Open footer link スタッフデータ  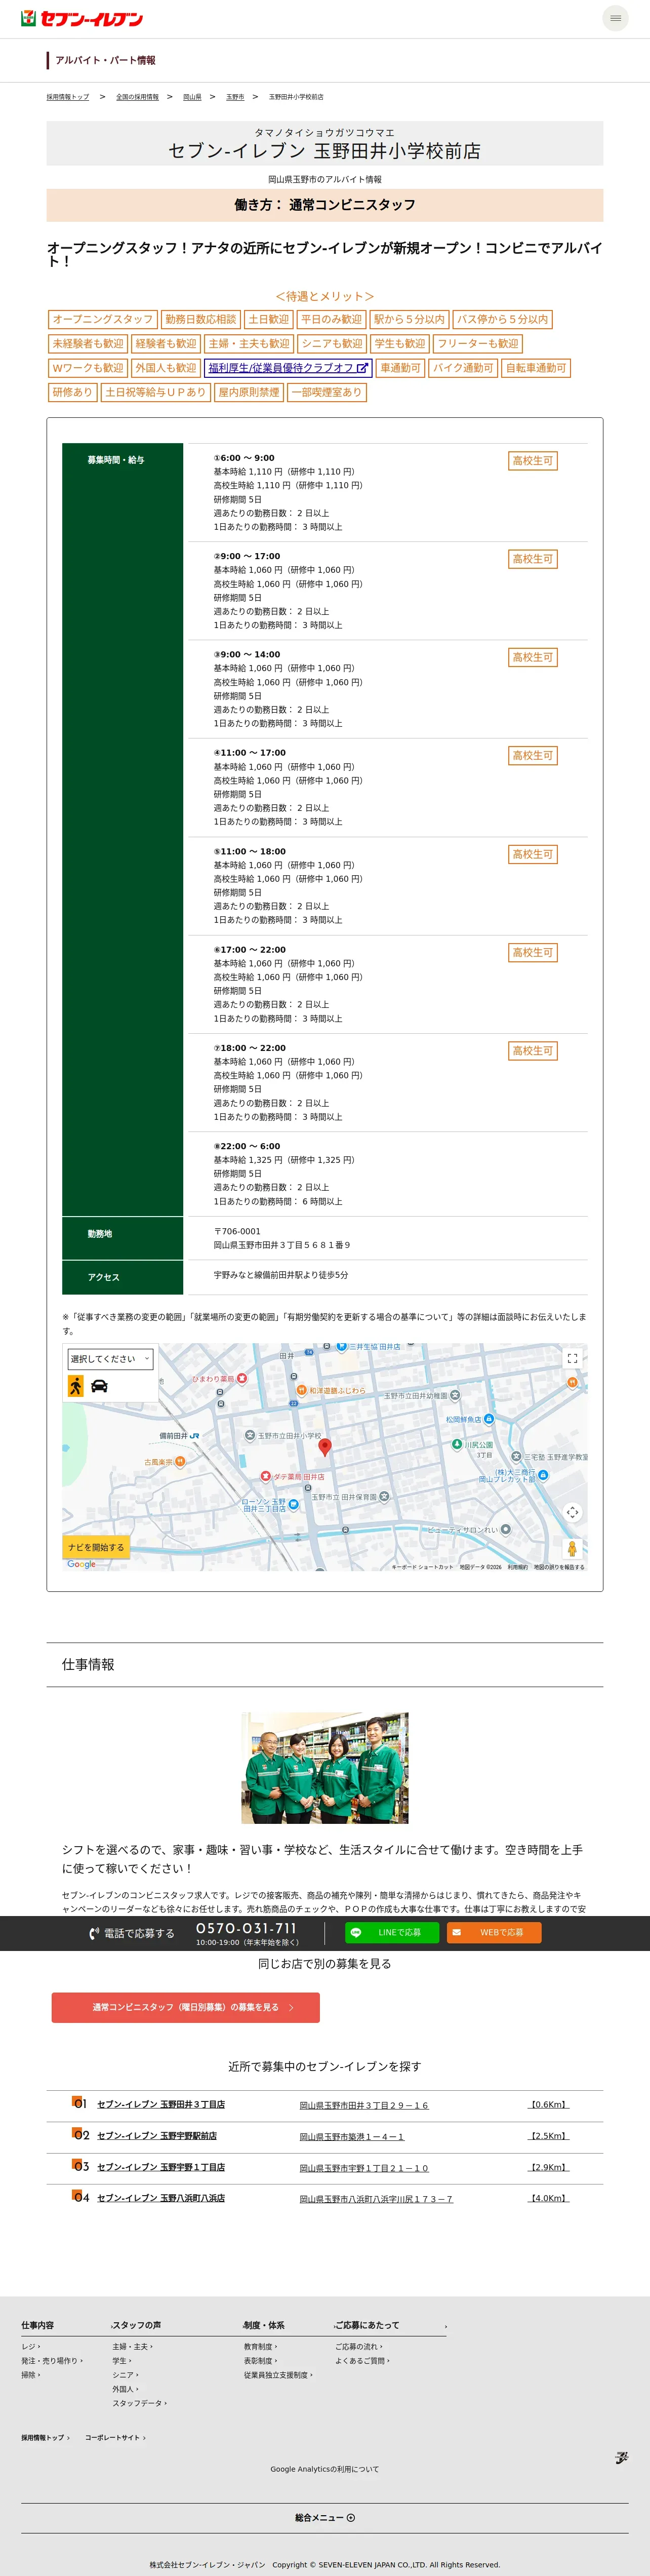point(139,2402)
